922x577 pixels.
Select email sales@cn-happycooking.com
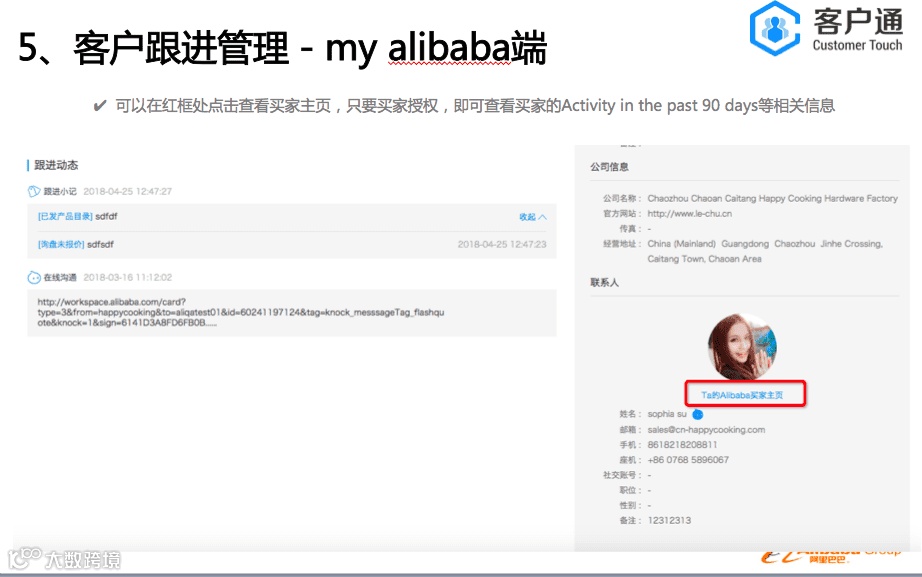(x=706, y=430)
